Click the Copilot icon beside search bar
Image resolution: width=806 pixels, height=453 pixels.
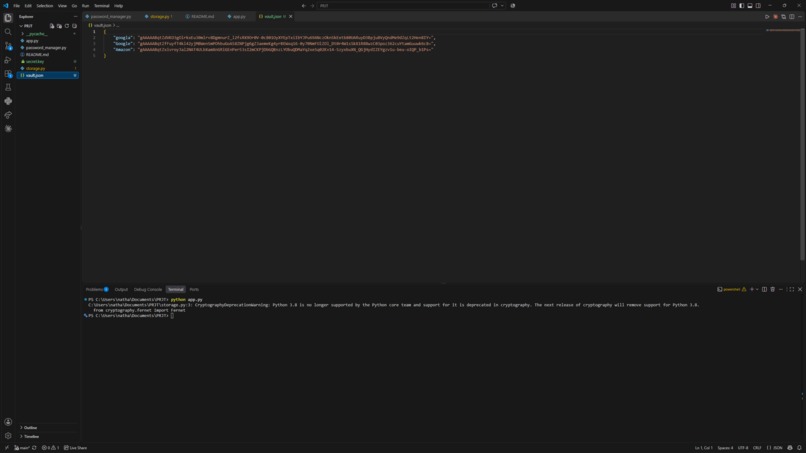pos(494,6)
